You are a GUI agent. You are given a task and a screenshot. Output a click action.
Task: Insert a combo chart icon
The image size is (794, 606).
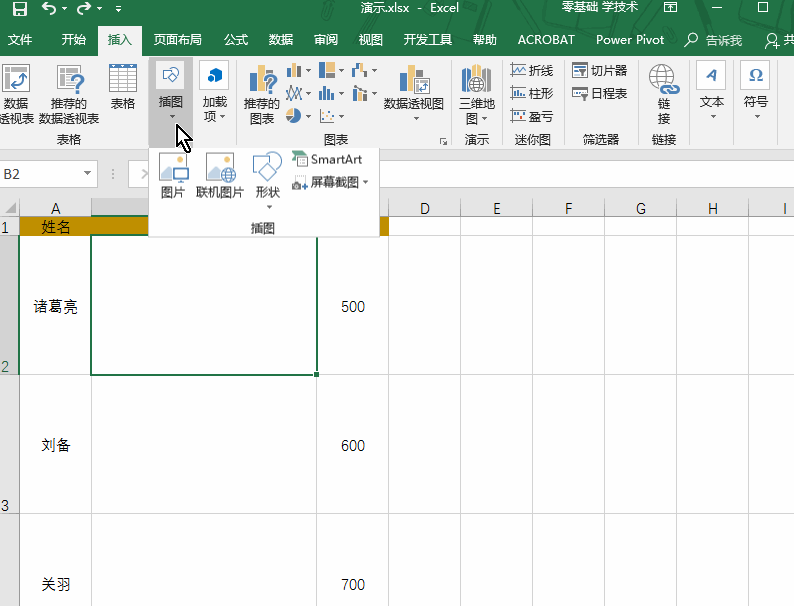click(x=360, y=93)
